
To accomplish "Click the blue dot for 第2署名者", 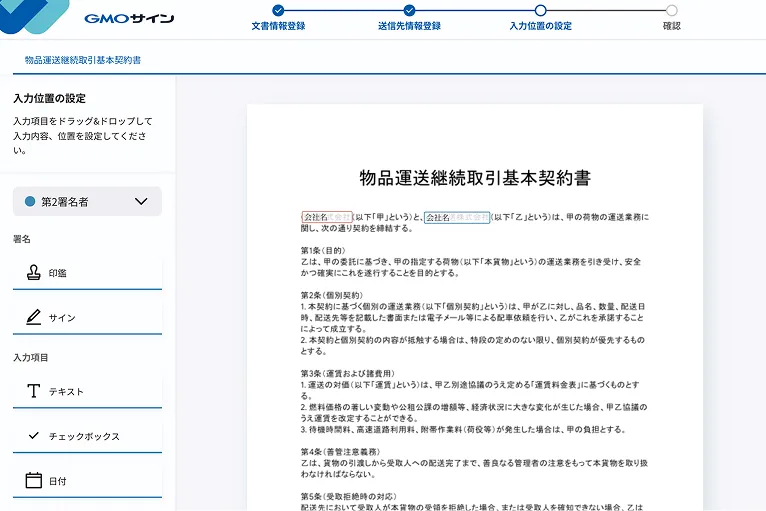I will pos(30,201).
